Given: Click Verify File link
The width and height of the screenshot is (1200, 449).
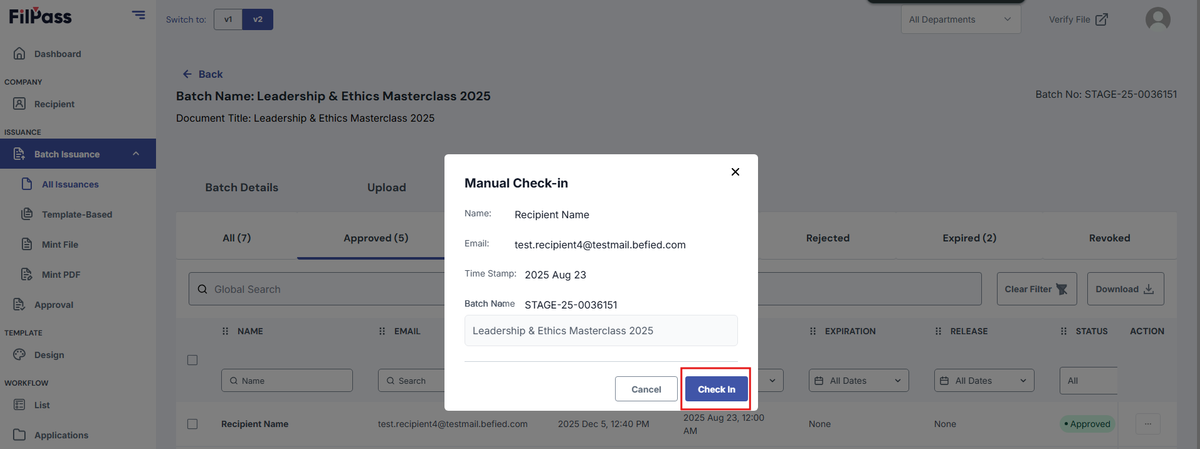Looking at the screenshot, I should (x=1077, y=19).
